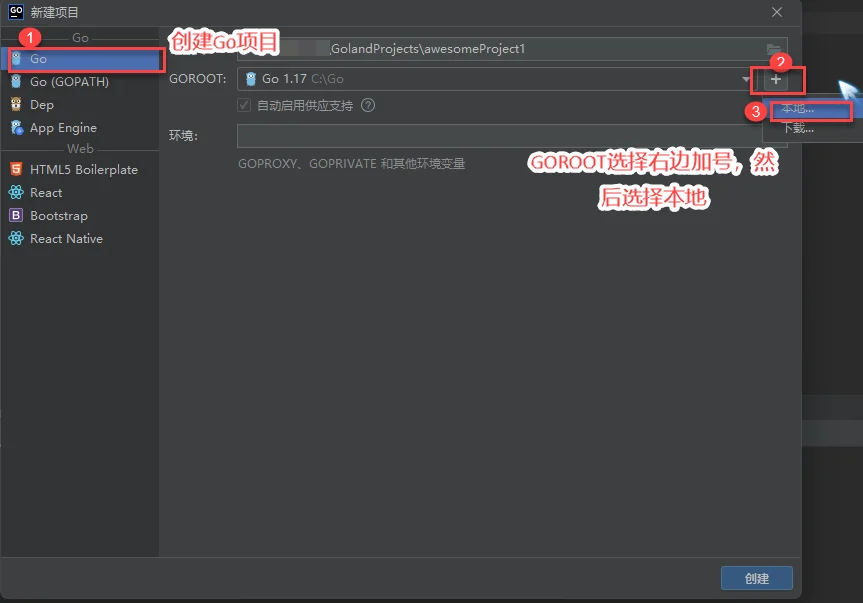
Task: Click the 环境: label
Action: pos(183,135)
